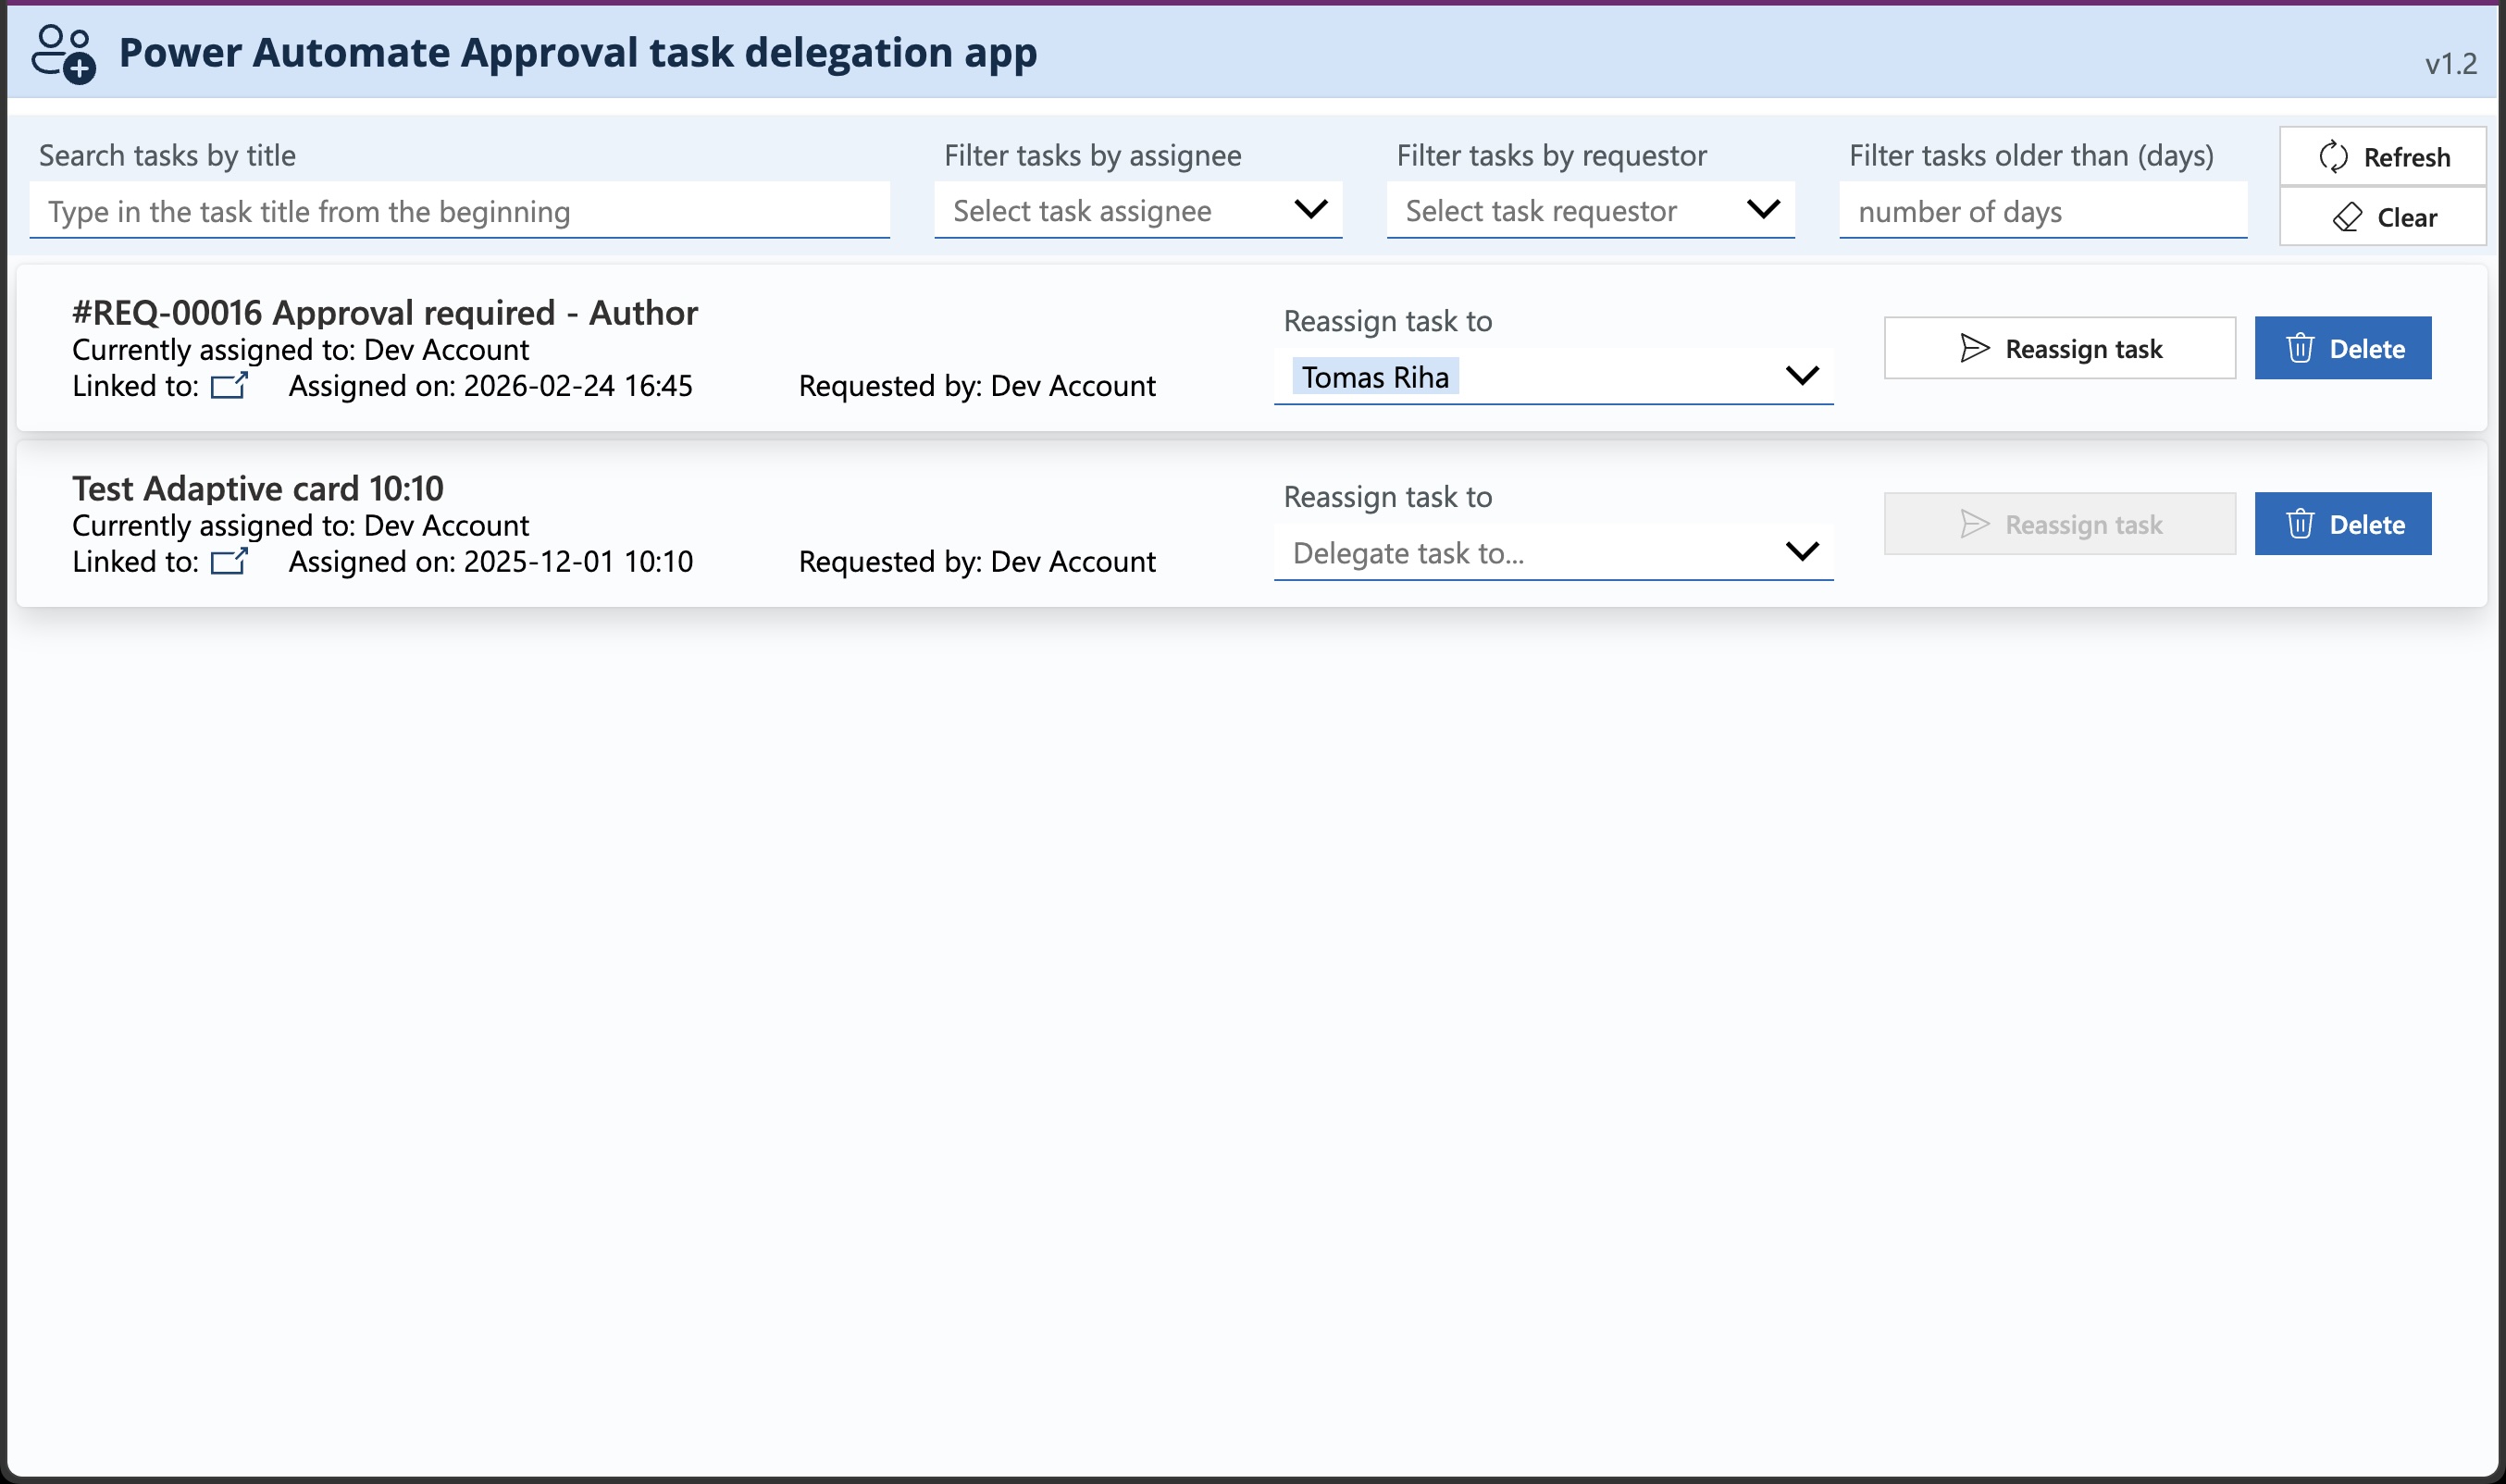Click the trash icon on REQ-00016 Delete button

tap(2301, 348)
